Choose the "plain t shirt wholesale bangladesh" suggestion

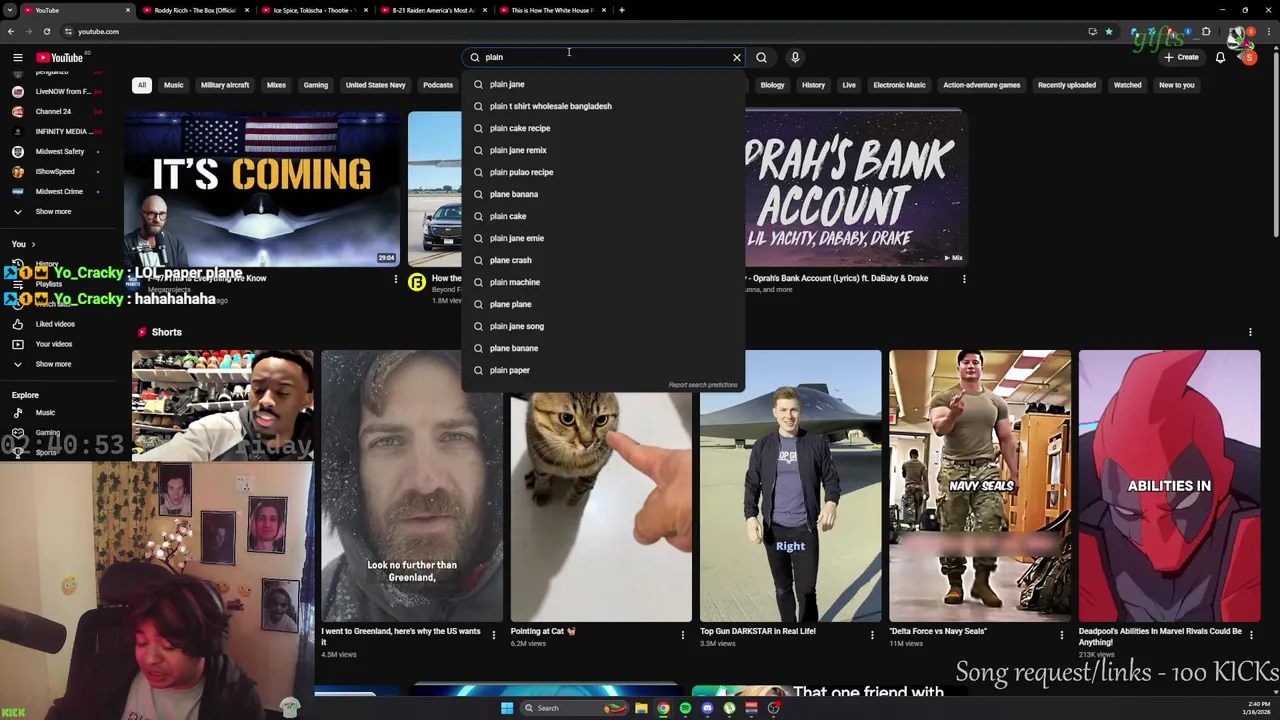603,106
